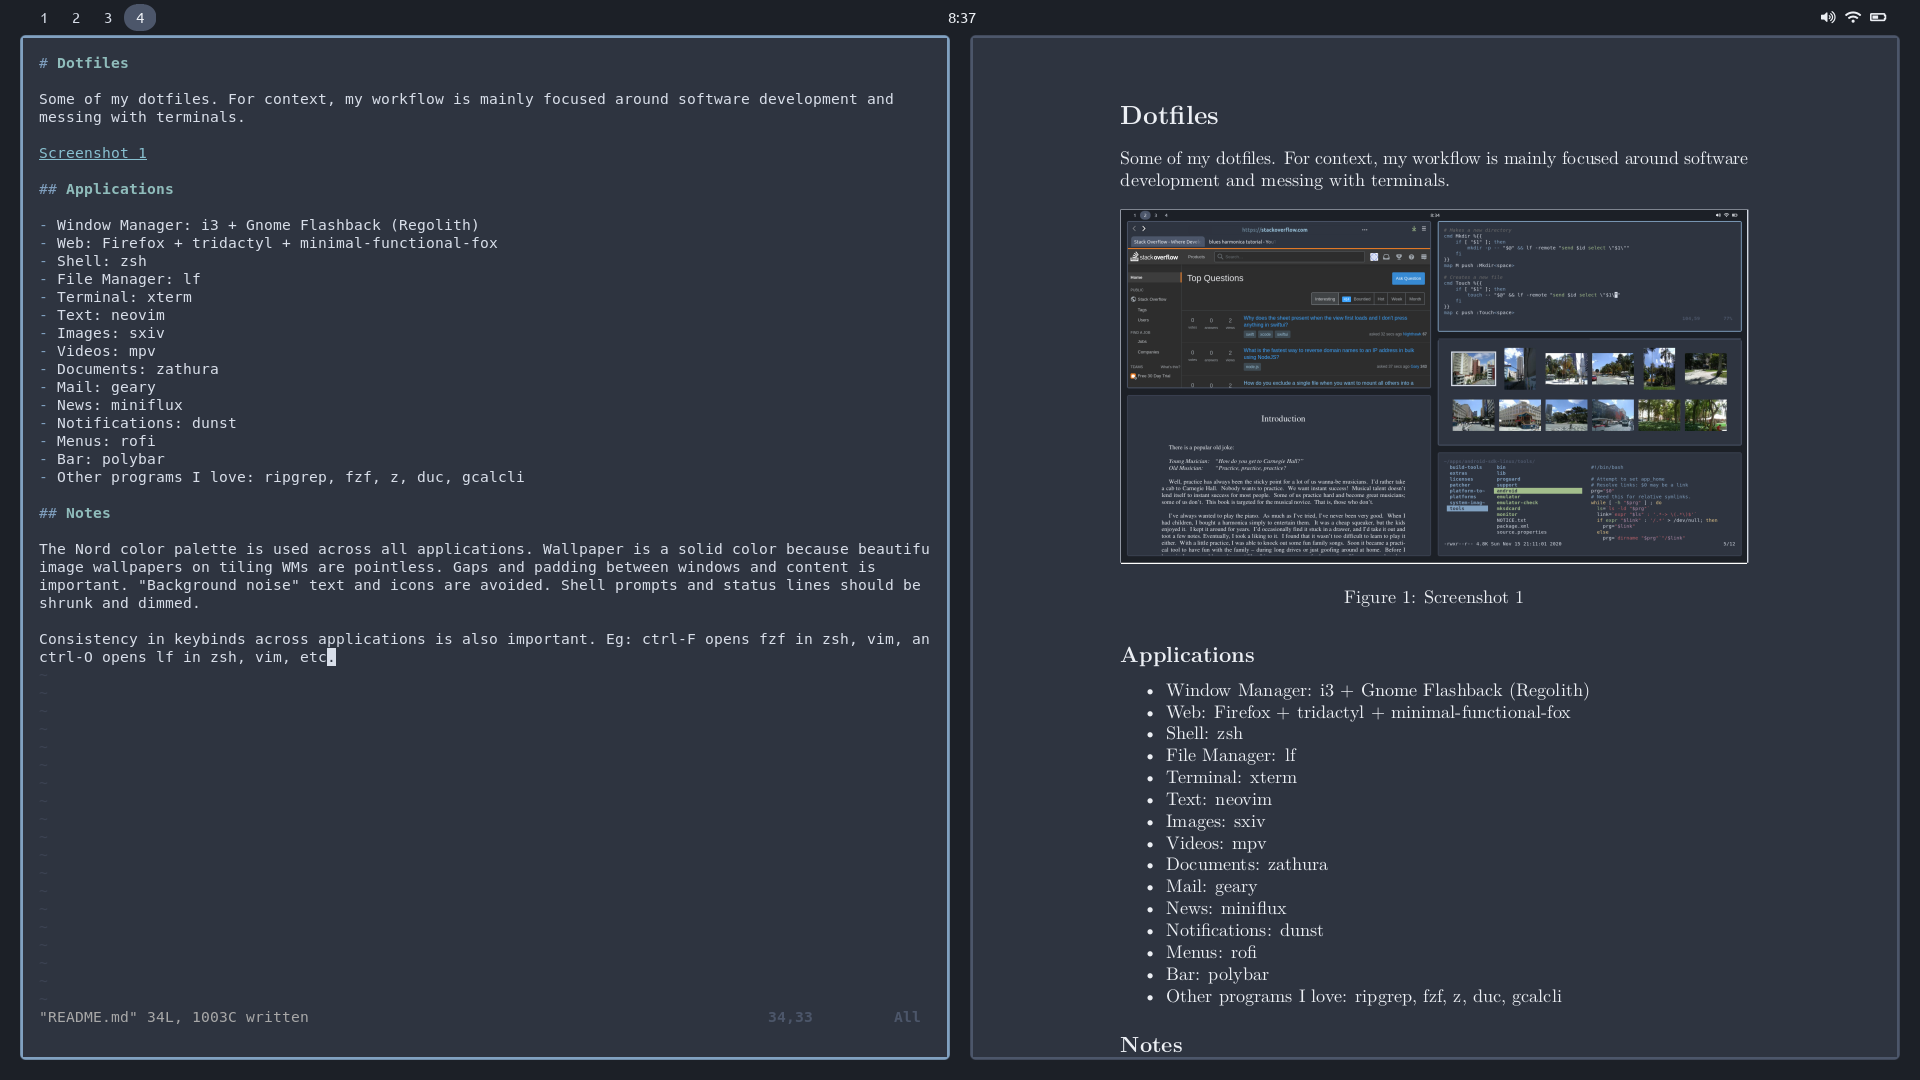The height and width of the screenshot is (1080, 1920).
Task: Click the embedded screenshot image in PDF preview
Action: [x=1434, y=386]
